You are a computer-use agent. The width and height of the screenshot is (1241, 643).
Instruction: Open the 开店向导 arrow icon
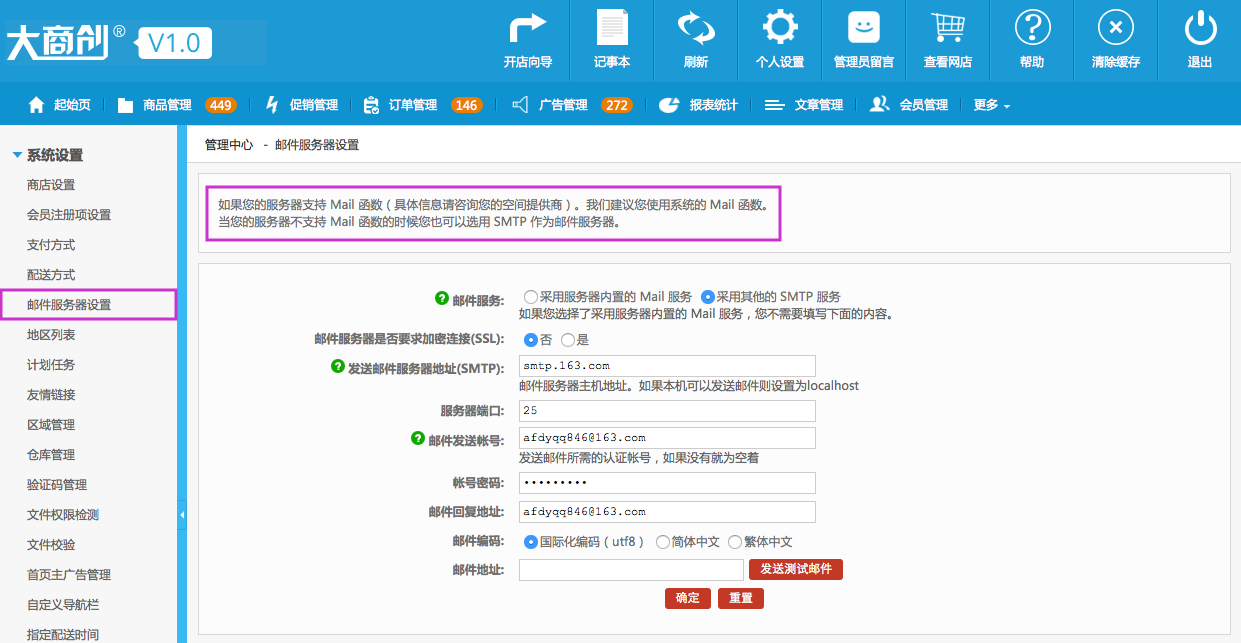[x=528, y=27]
